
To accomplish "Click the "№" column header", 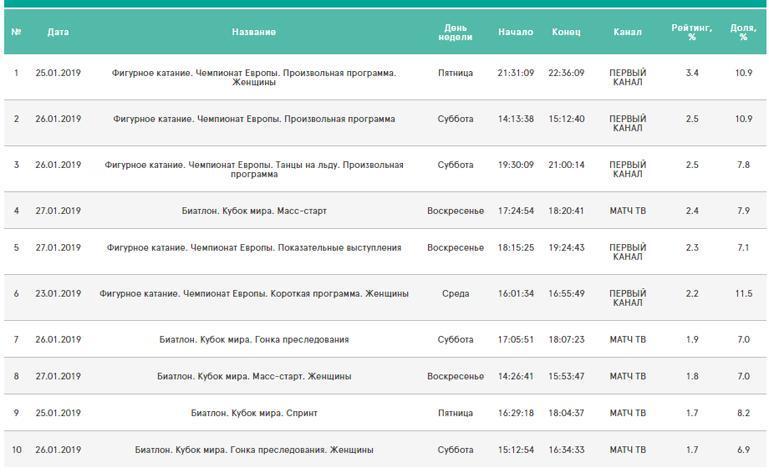I will [16, 32].
